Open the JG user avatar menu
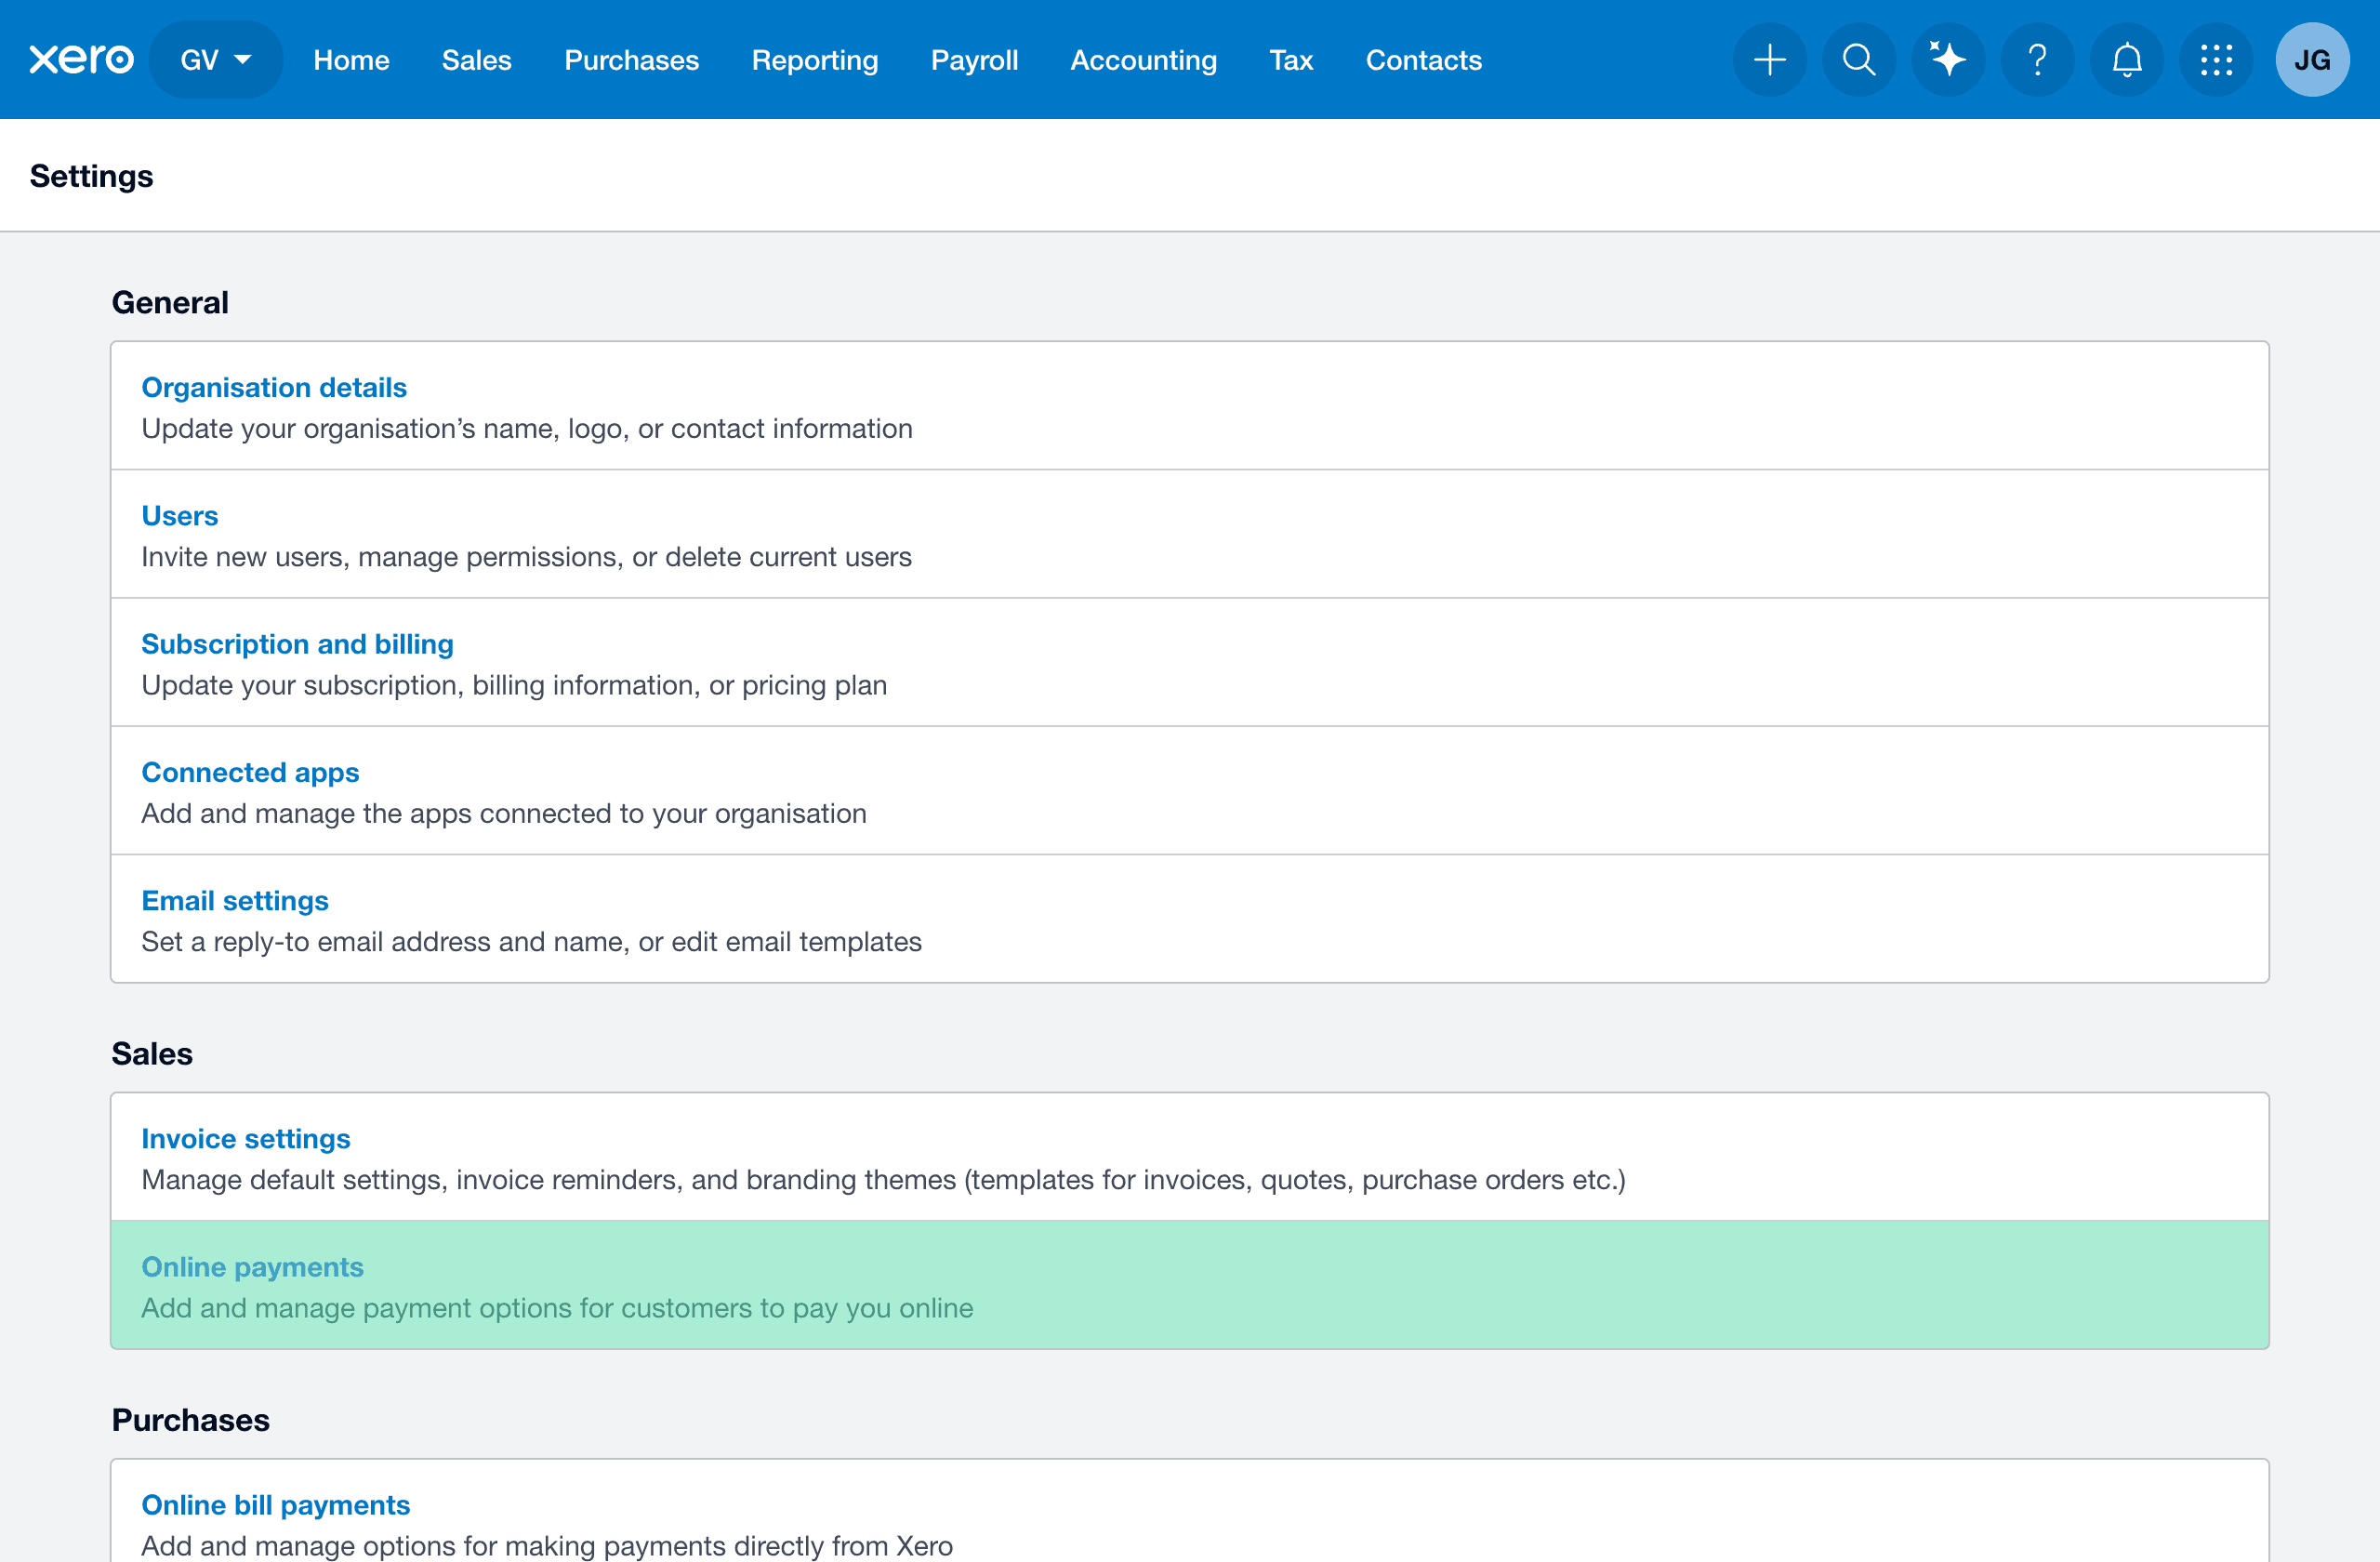This screenshot has width=2380, height=1562. click(x=2312, y=60)
